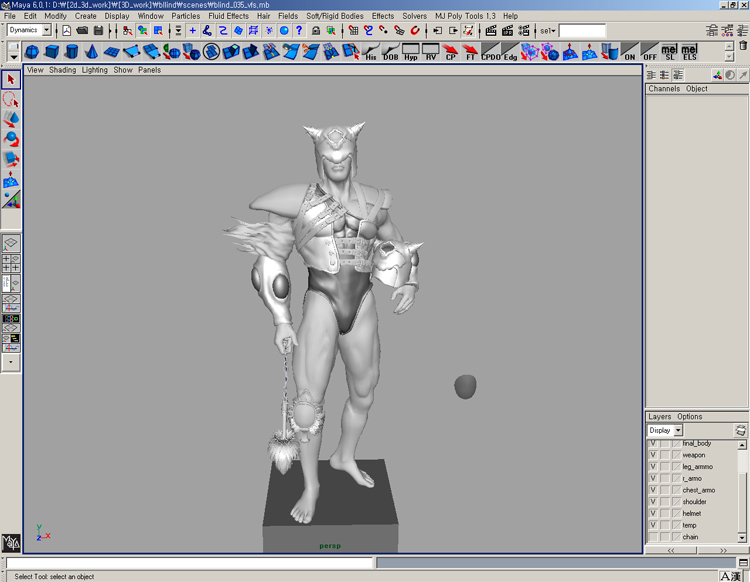
Task: Toggle visibility of the weapon layer
Action: click(653, 455)
